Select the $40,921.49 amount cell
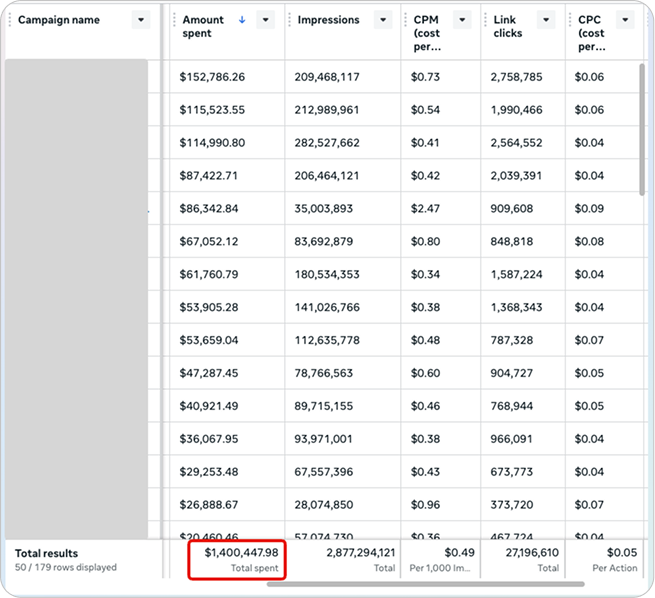 (209, 406)
